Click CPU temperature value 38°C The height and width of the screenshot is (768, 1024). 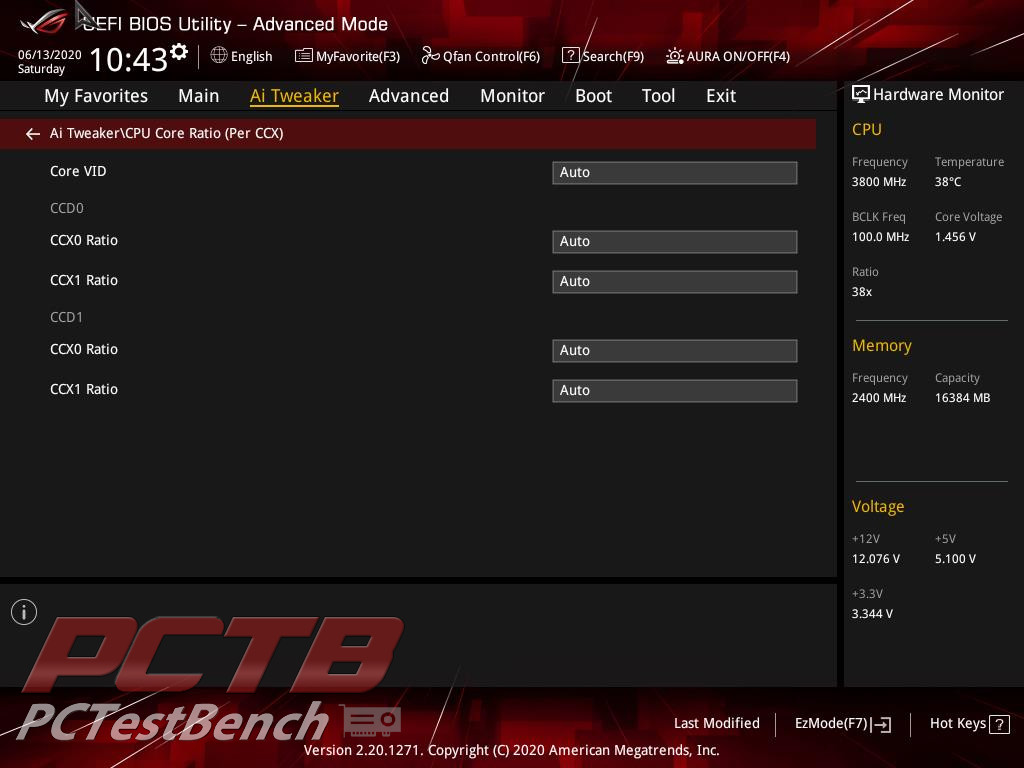(x=948, y=182)
